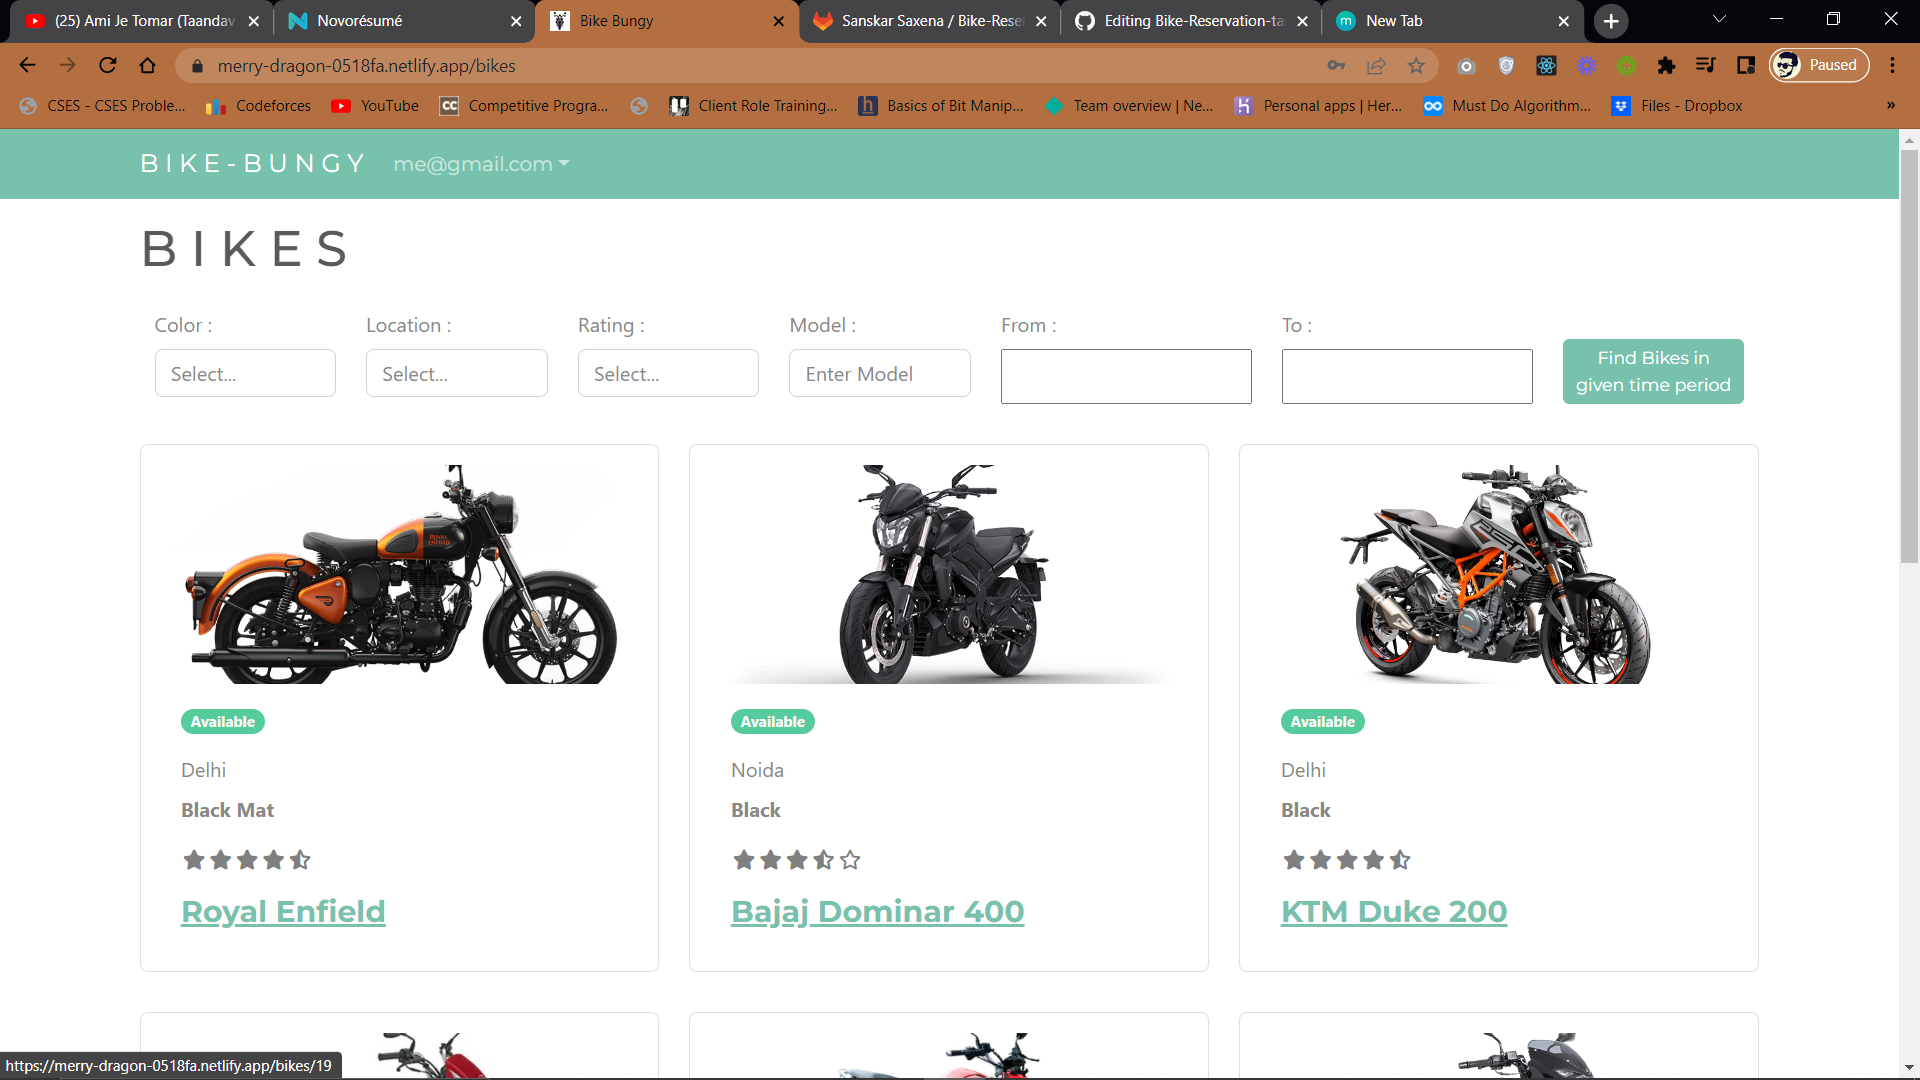Viewport: 1920px width, 1080px height.
Task: Open the KTM Duke 200 details link
Action: (x=1394, y=911)
